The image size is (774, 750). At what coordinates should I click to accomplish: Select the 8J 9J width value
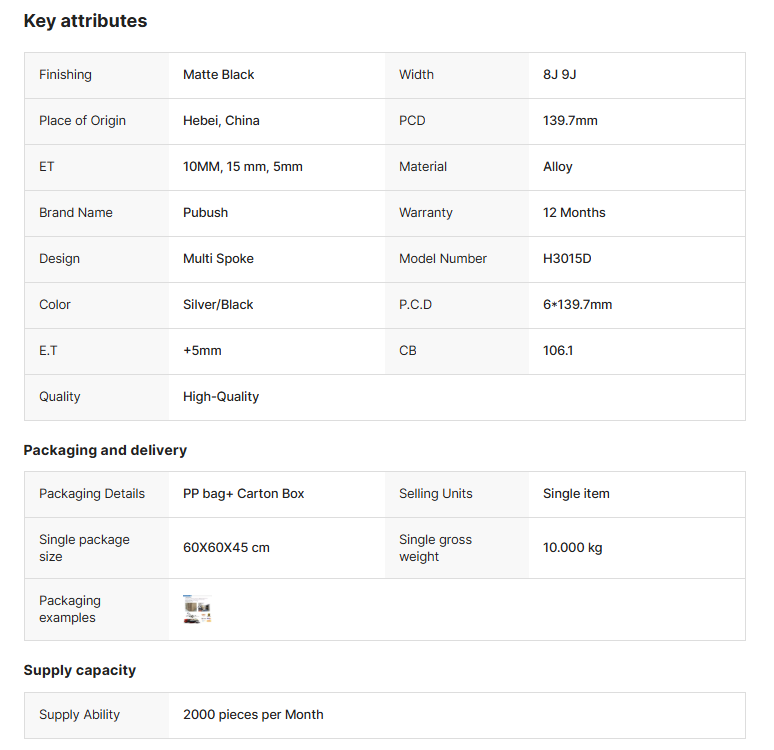[x=561, y=75]
